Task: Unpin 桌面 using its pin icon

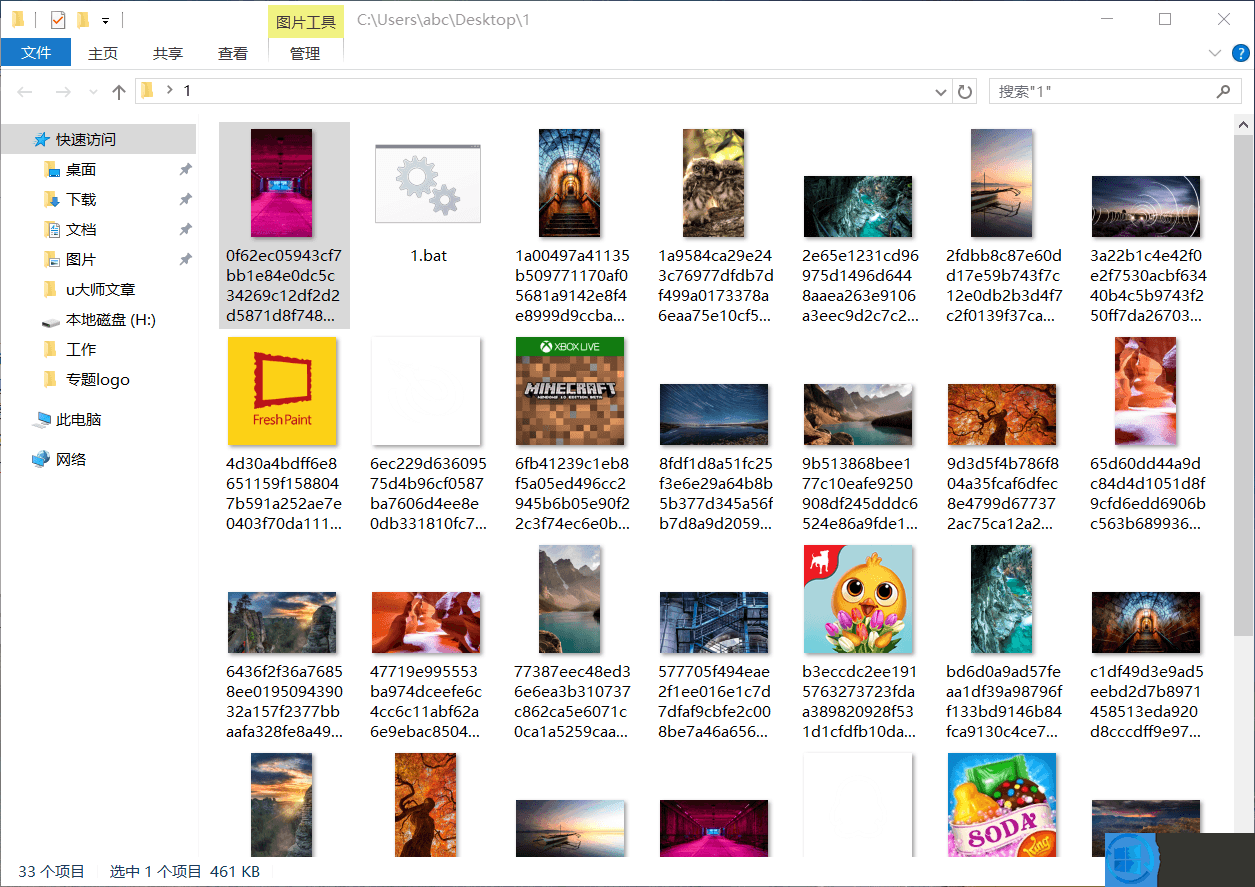Action: (x=185, y=170)
